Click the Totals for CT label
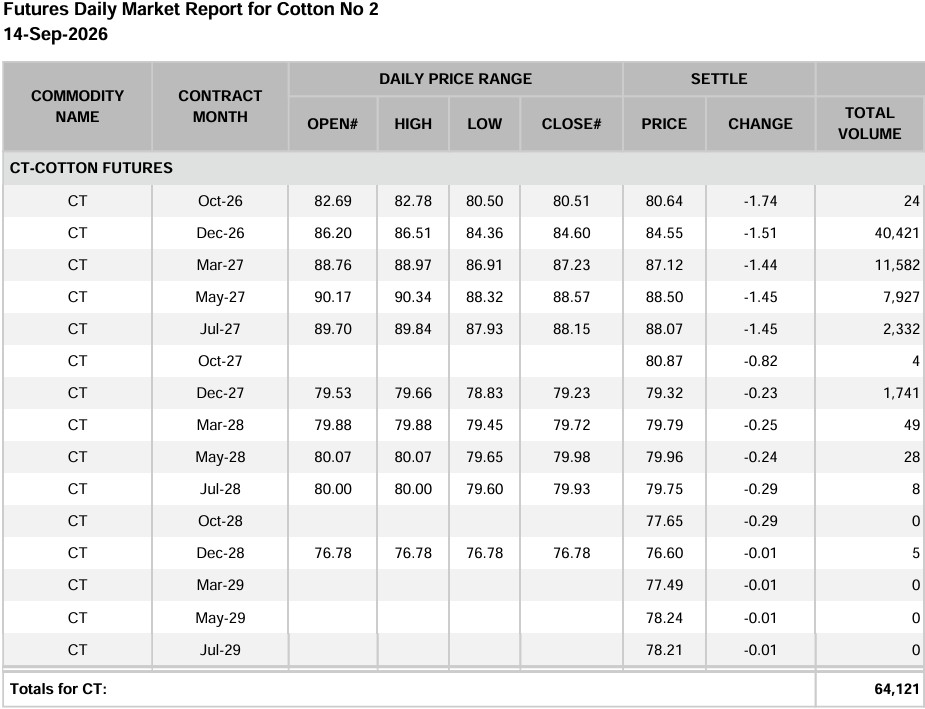 click(x=58, y=689)
